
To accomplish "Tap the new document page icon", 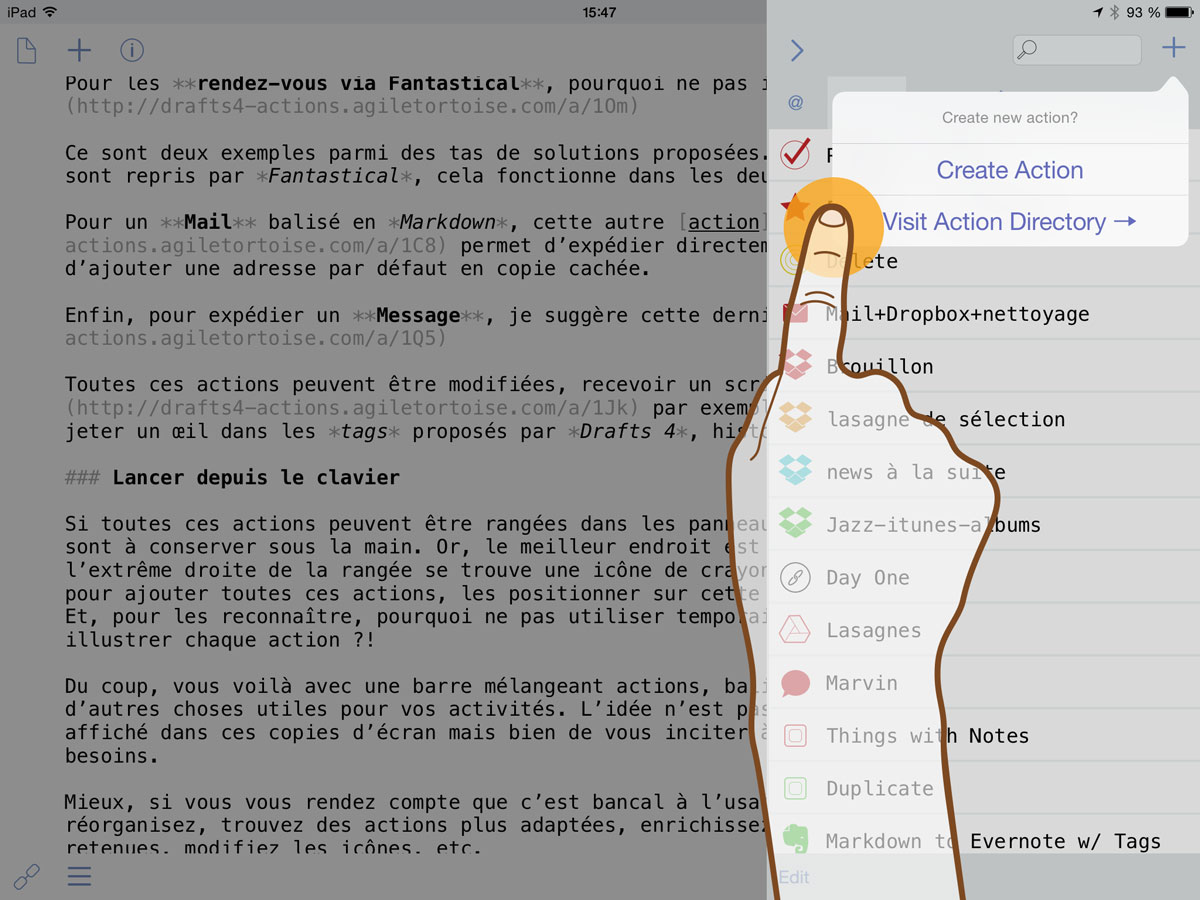I will coord(26,50).
